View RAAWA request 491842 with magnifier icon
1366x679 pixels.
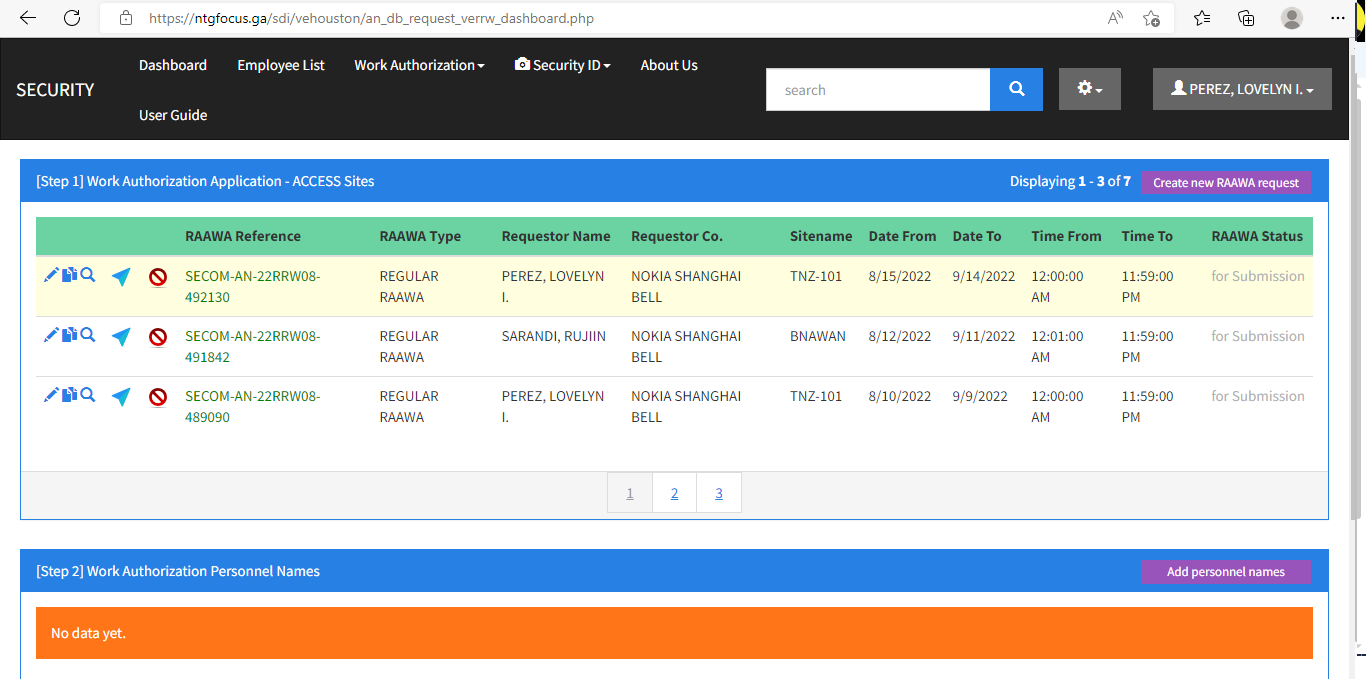tap(88, 335)
